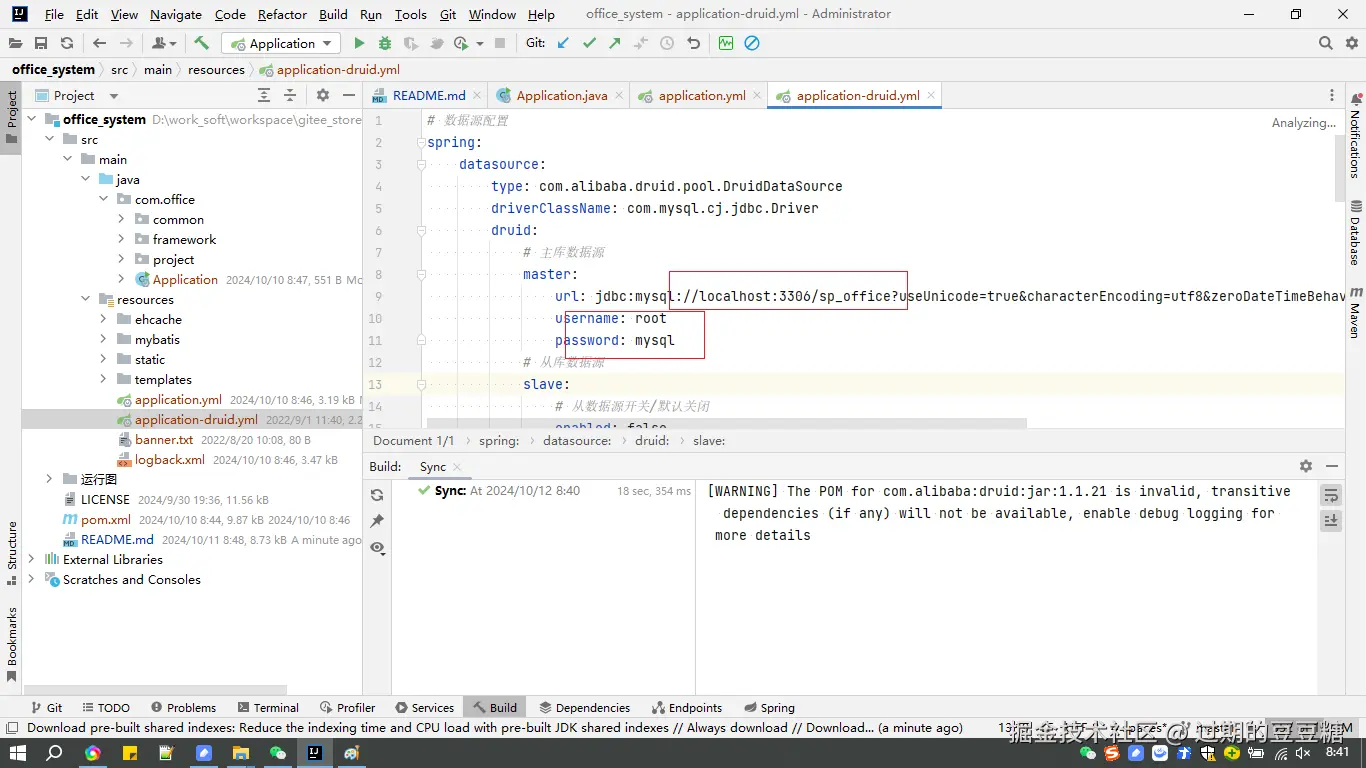
Task: Toggle scroll to end in Build output
Action: tap(1330, 521)
